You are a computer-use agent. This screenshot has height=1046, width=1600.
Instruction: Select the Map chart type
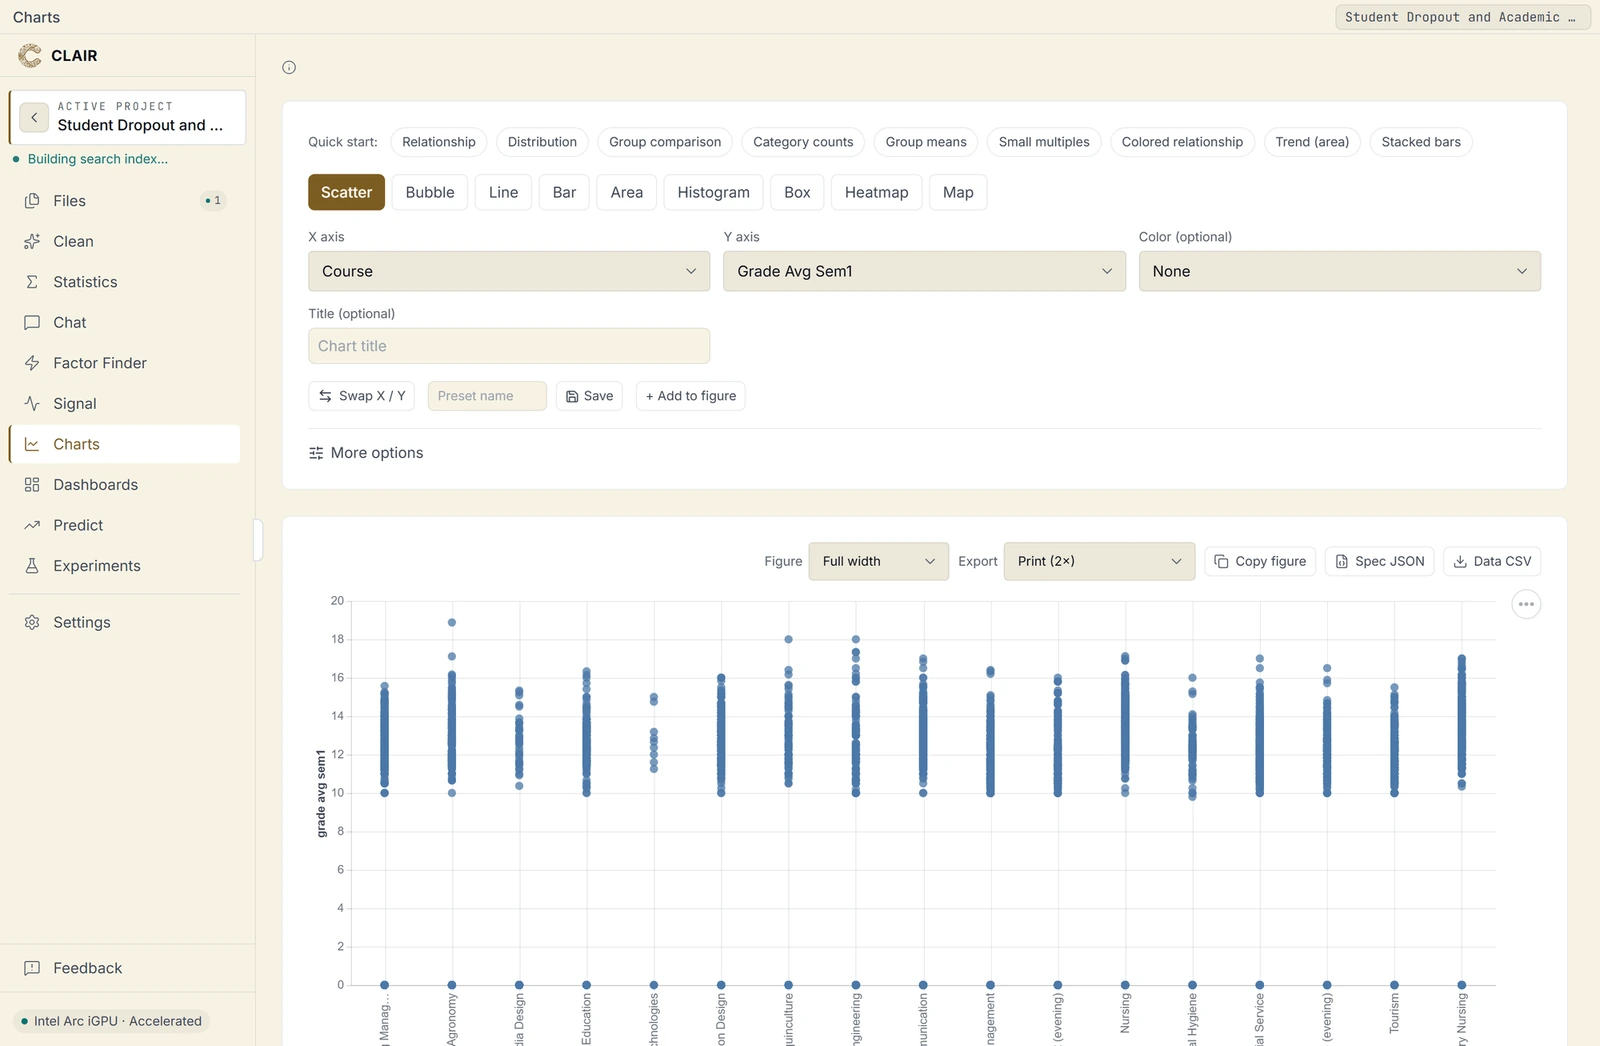[958, 192]
